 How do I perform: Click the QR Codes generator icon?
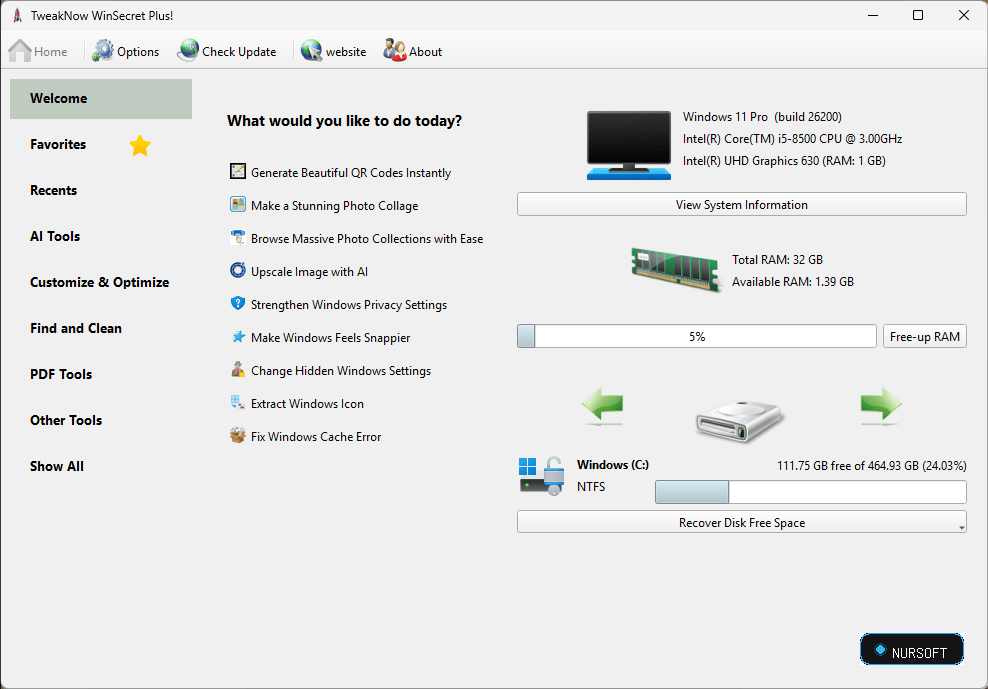click(238, 171)
